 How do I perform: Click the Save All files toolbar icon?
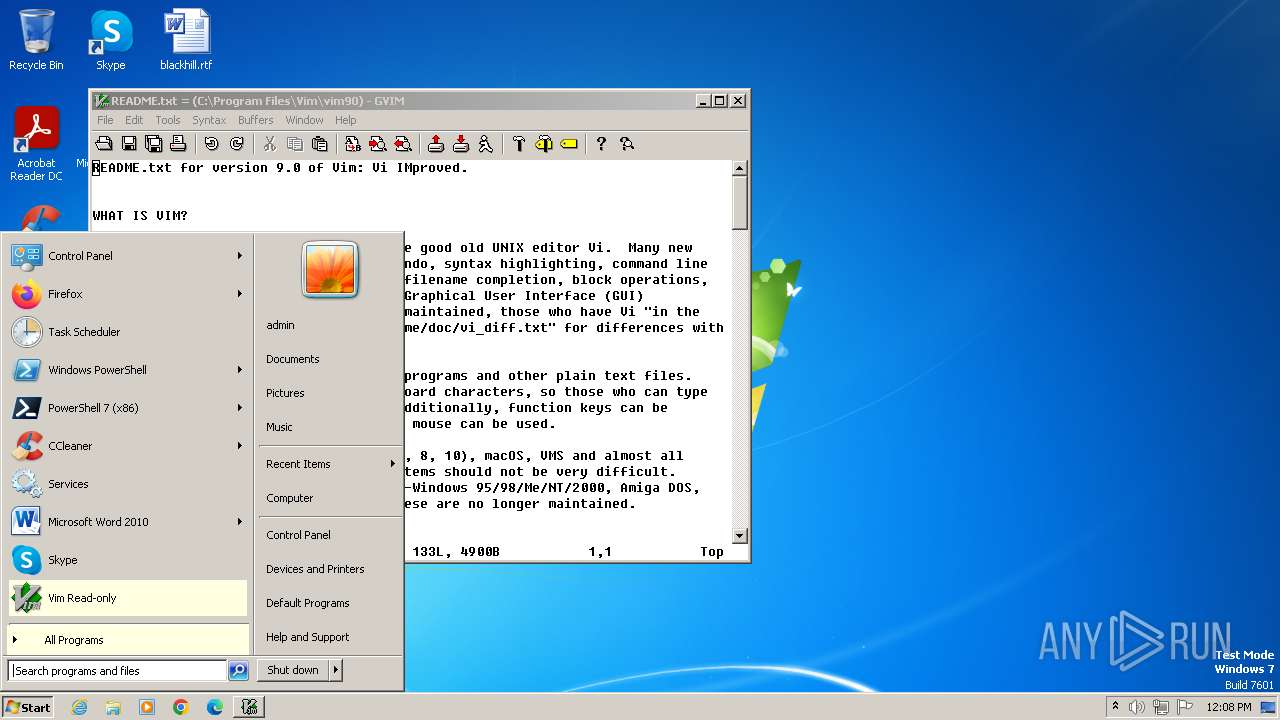[x=154, y=144]
